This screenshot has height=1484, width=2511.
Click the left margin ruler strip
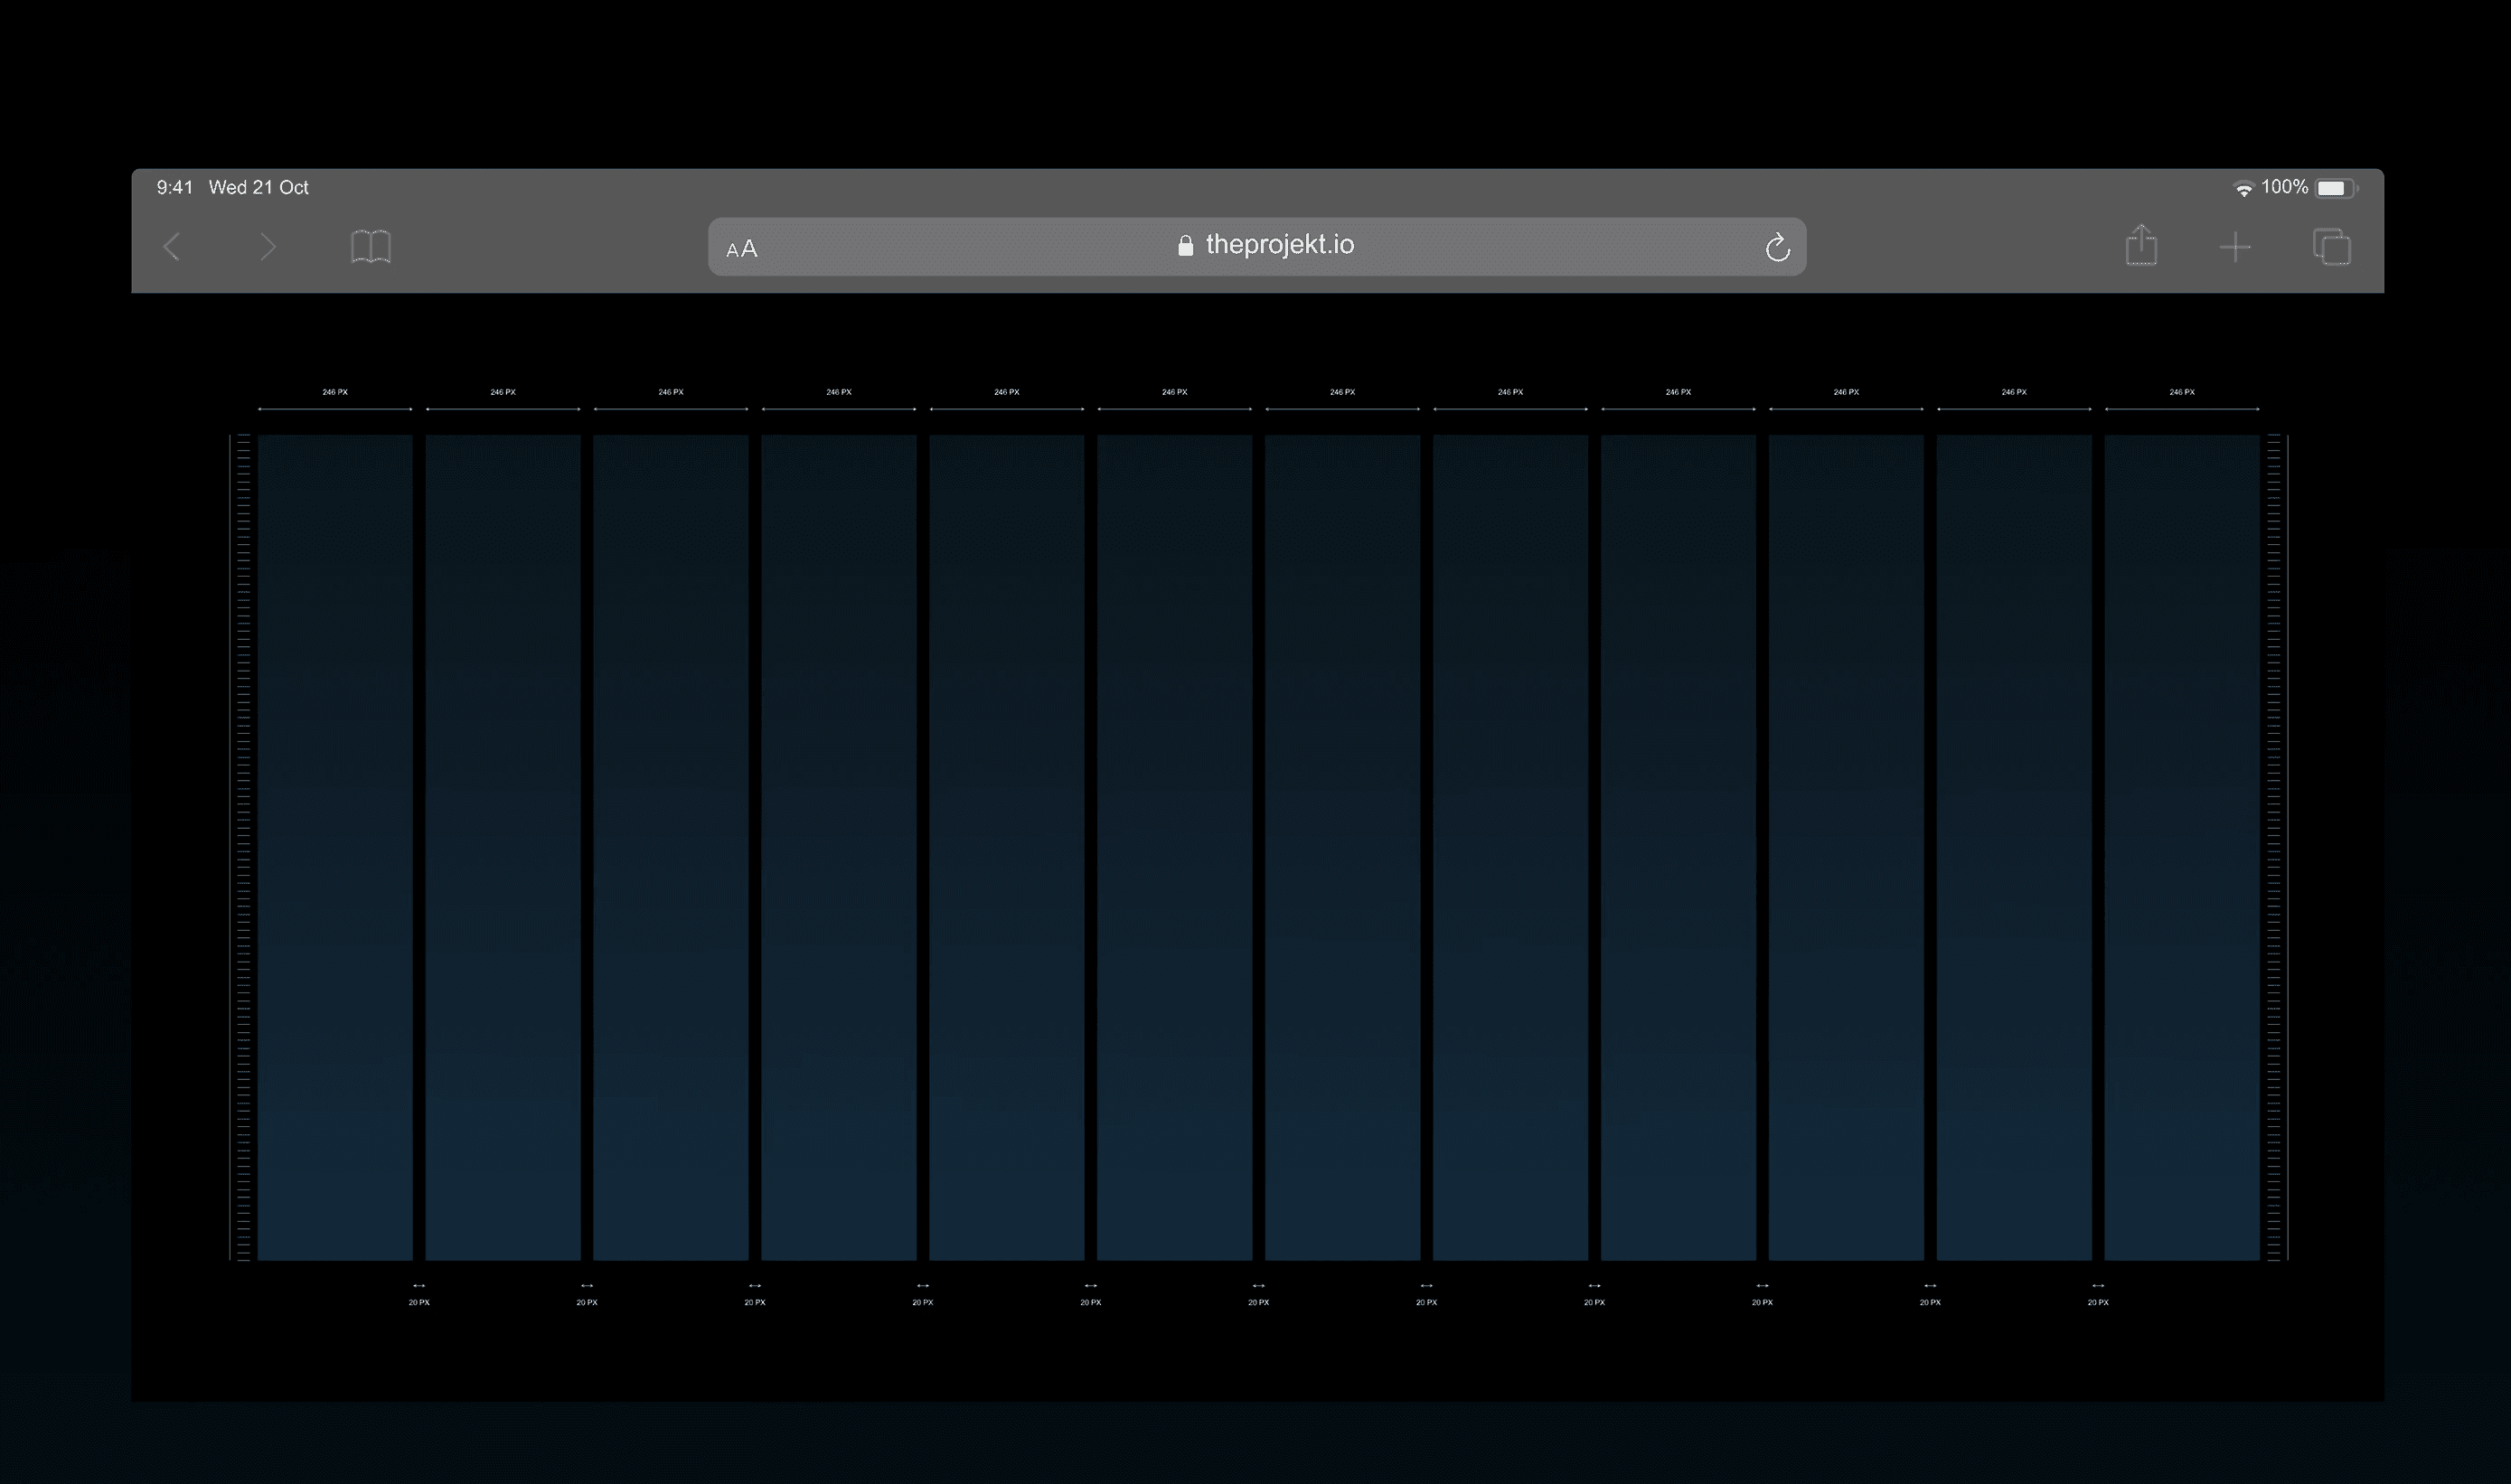pyautogui.click(x=242, y=846)
